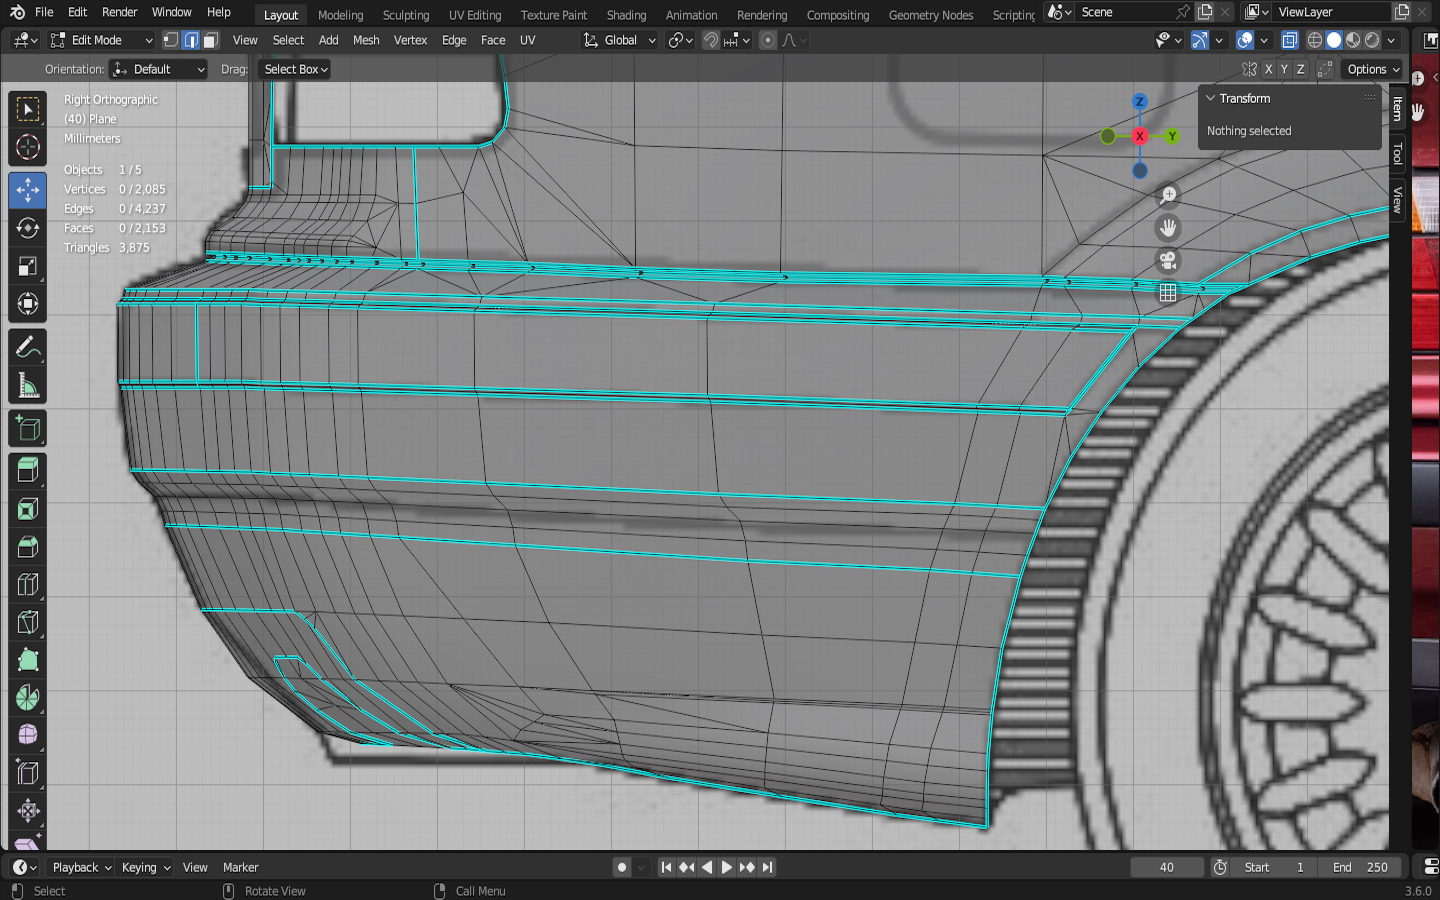The image size is (1440, 900).
Task: Open the Global transform orientation dropdown
Action: (x=620, y=40)
